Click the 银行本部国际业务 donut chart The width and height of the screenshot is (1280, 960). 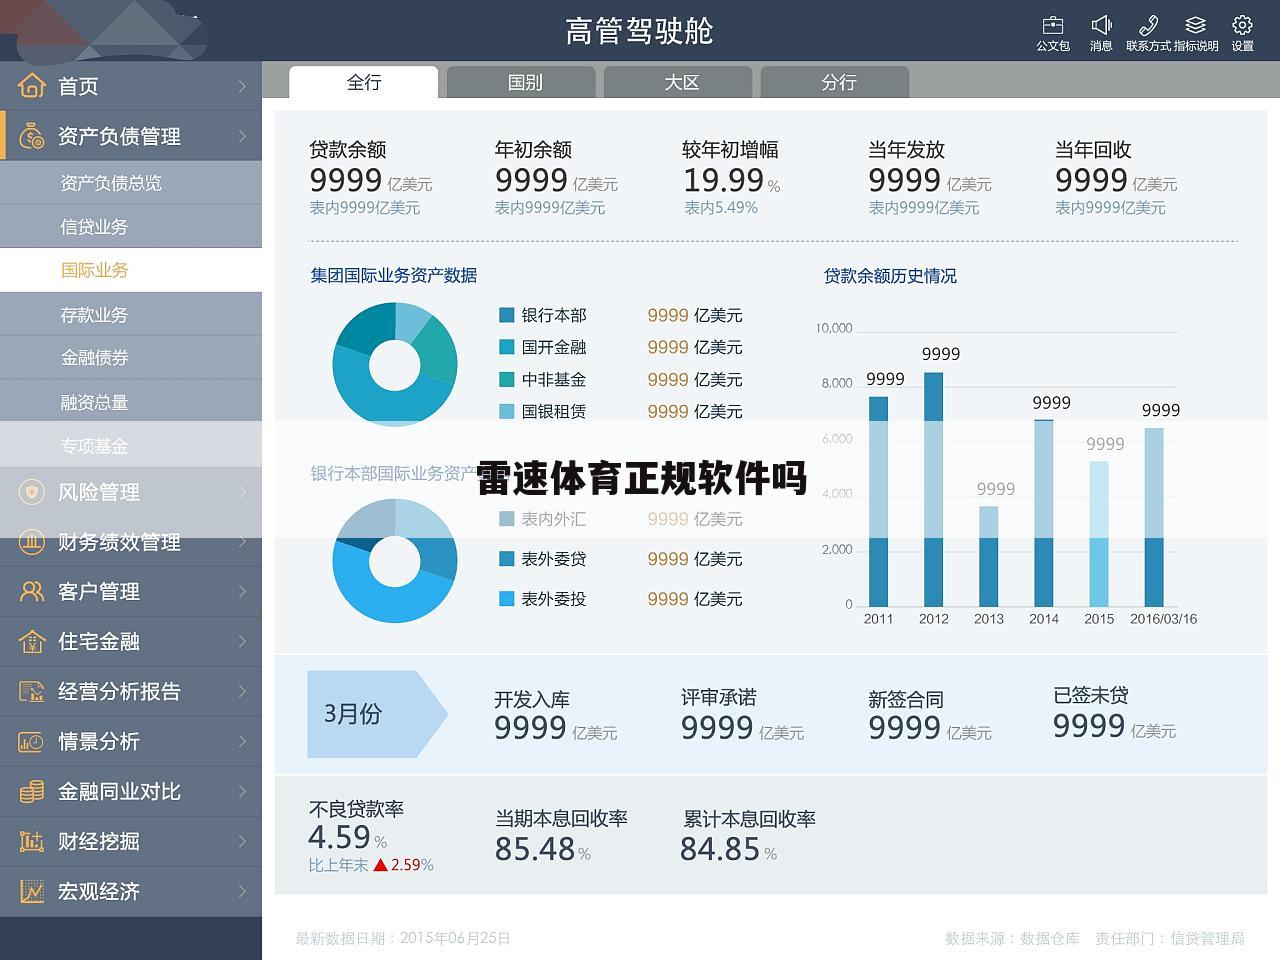[x=395, y=561]
